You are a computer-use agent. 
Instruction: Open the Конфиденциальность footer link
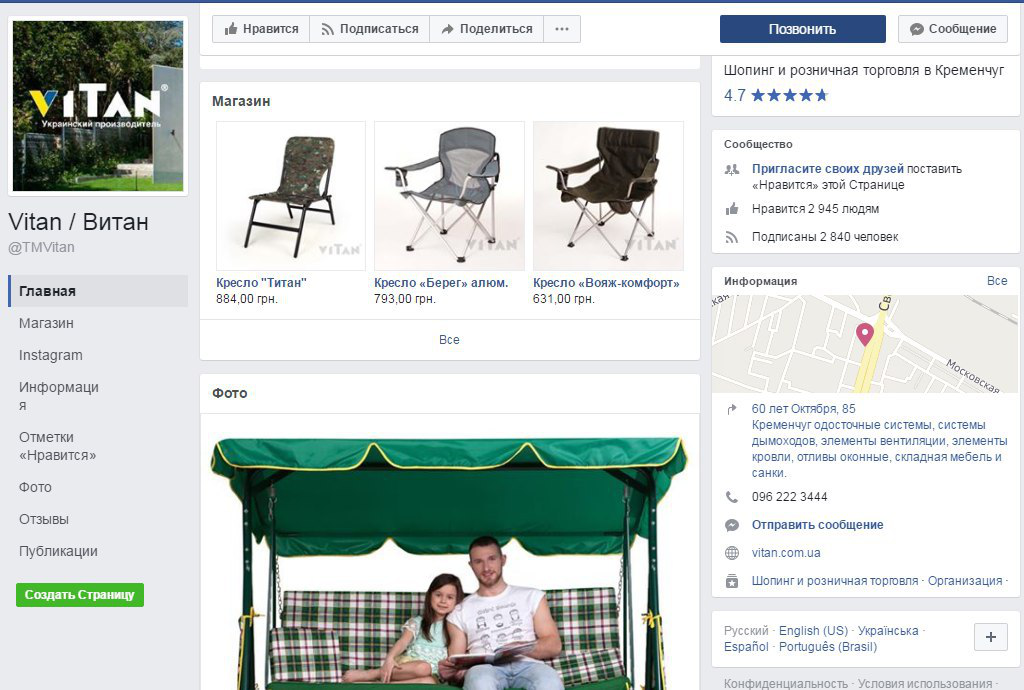point(786,683)
